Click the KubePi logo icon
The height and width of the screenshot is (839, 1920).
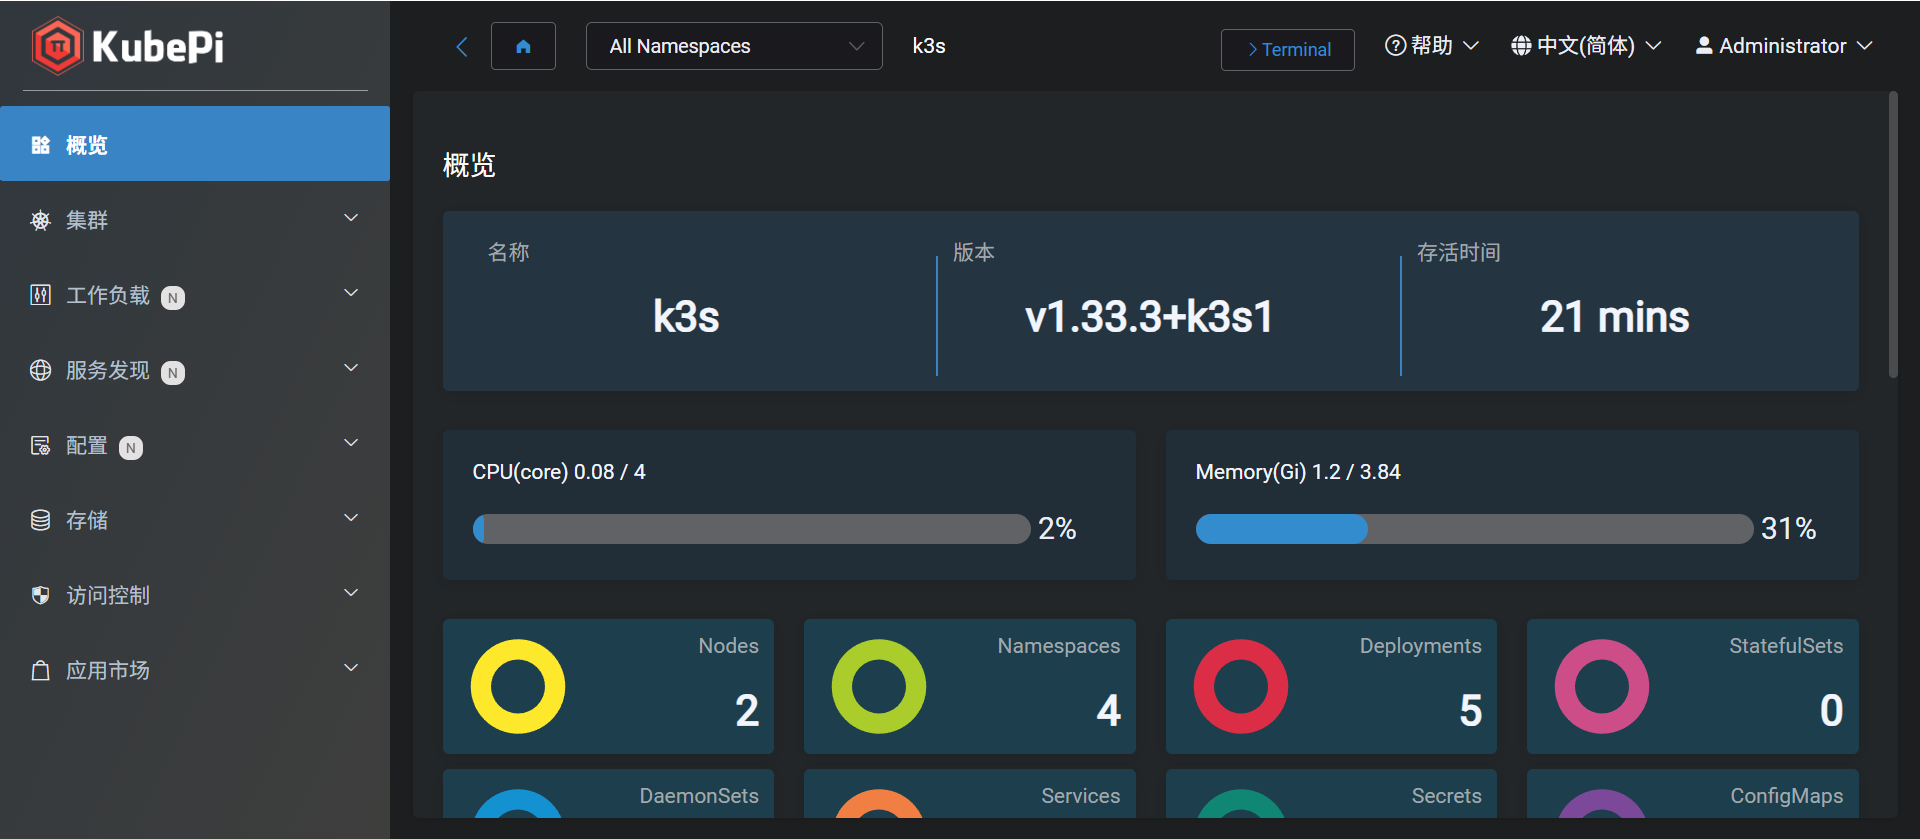click(57, 46)
